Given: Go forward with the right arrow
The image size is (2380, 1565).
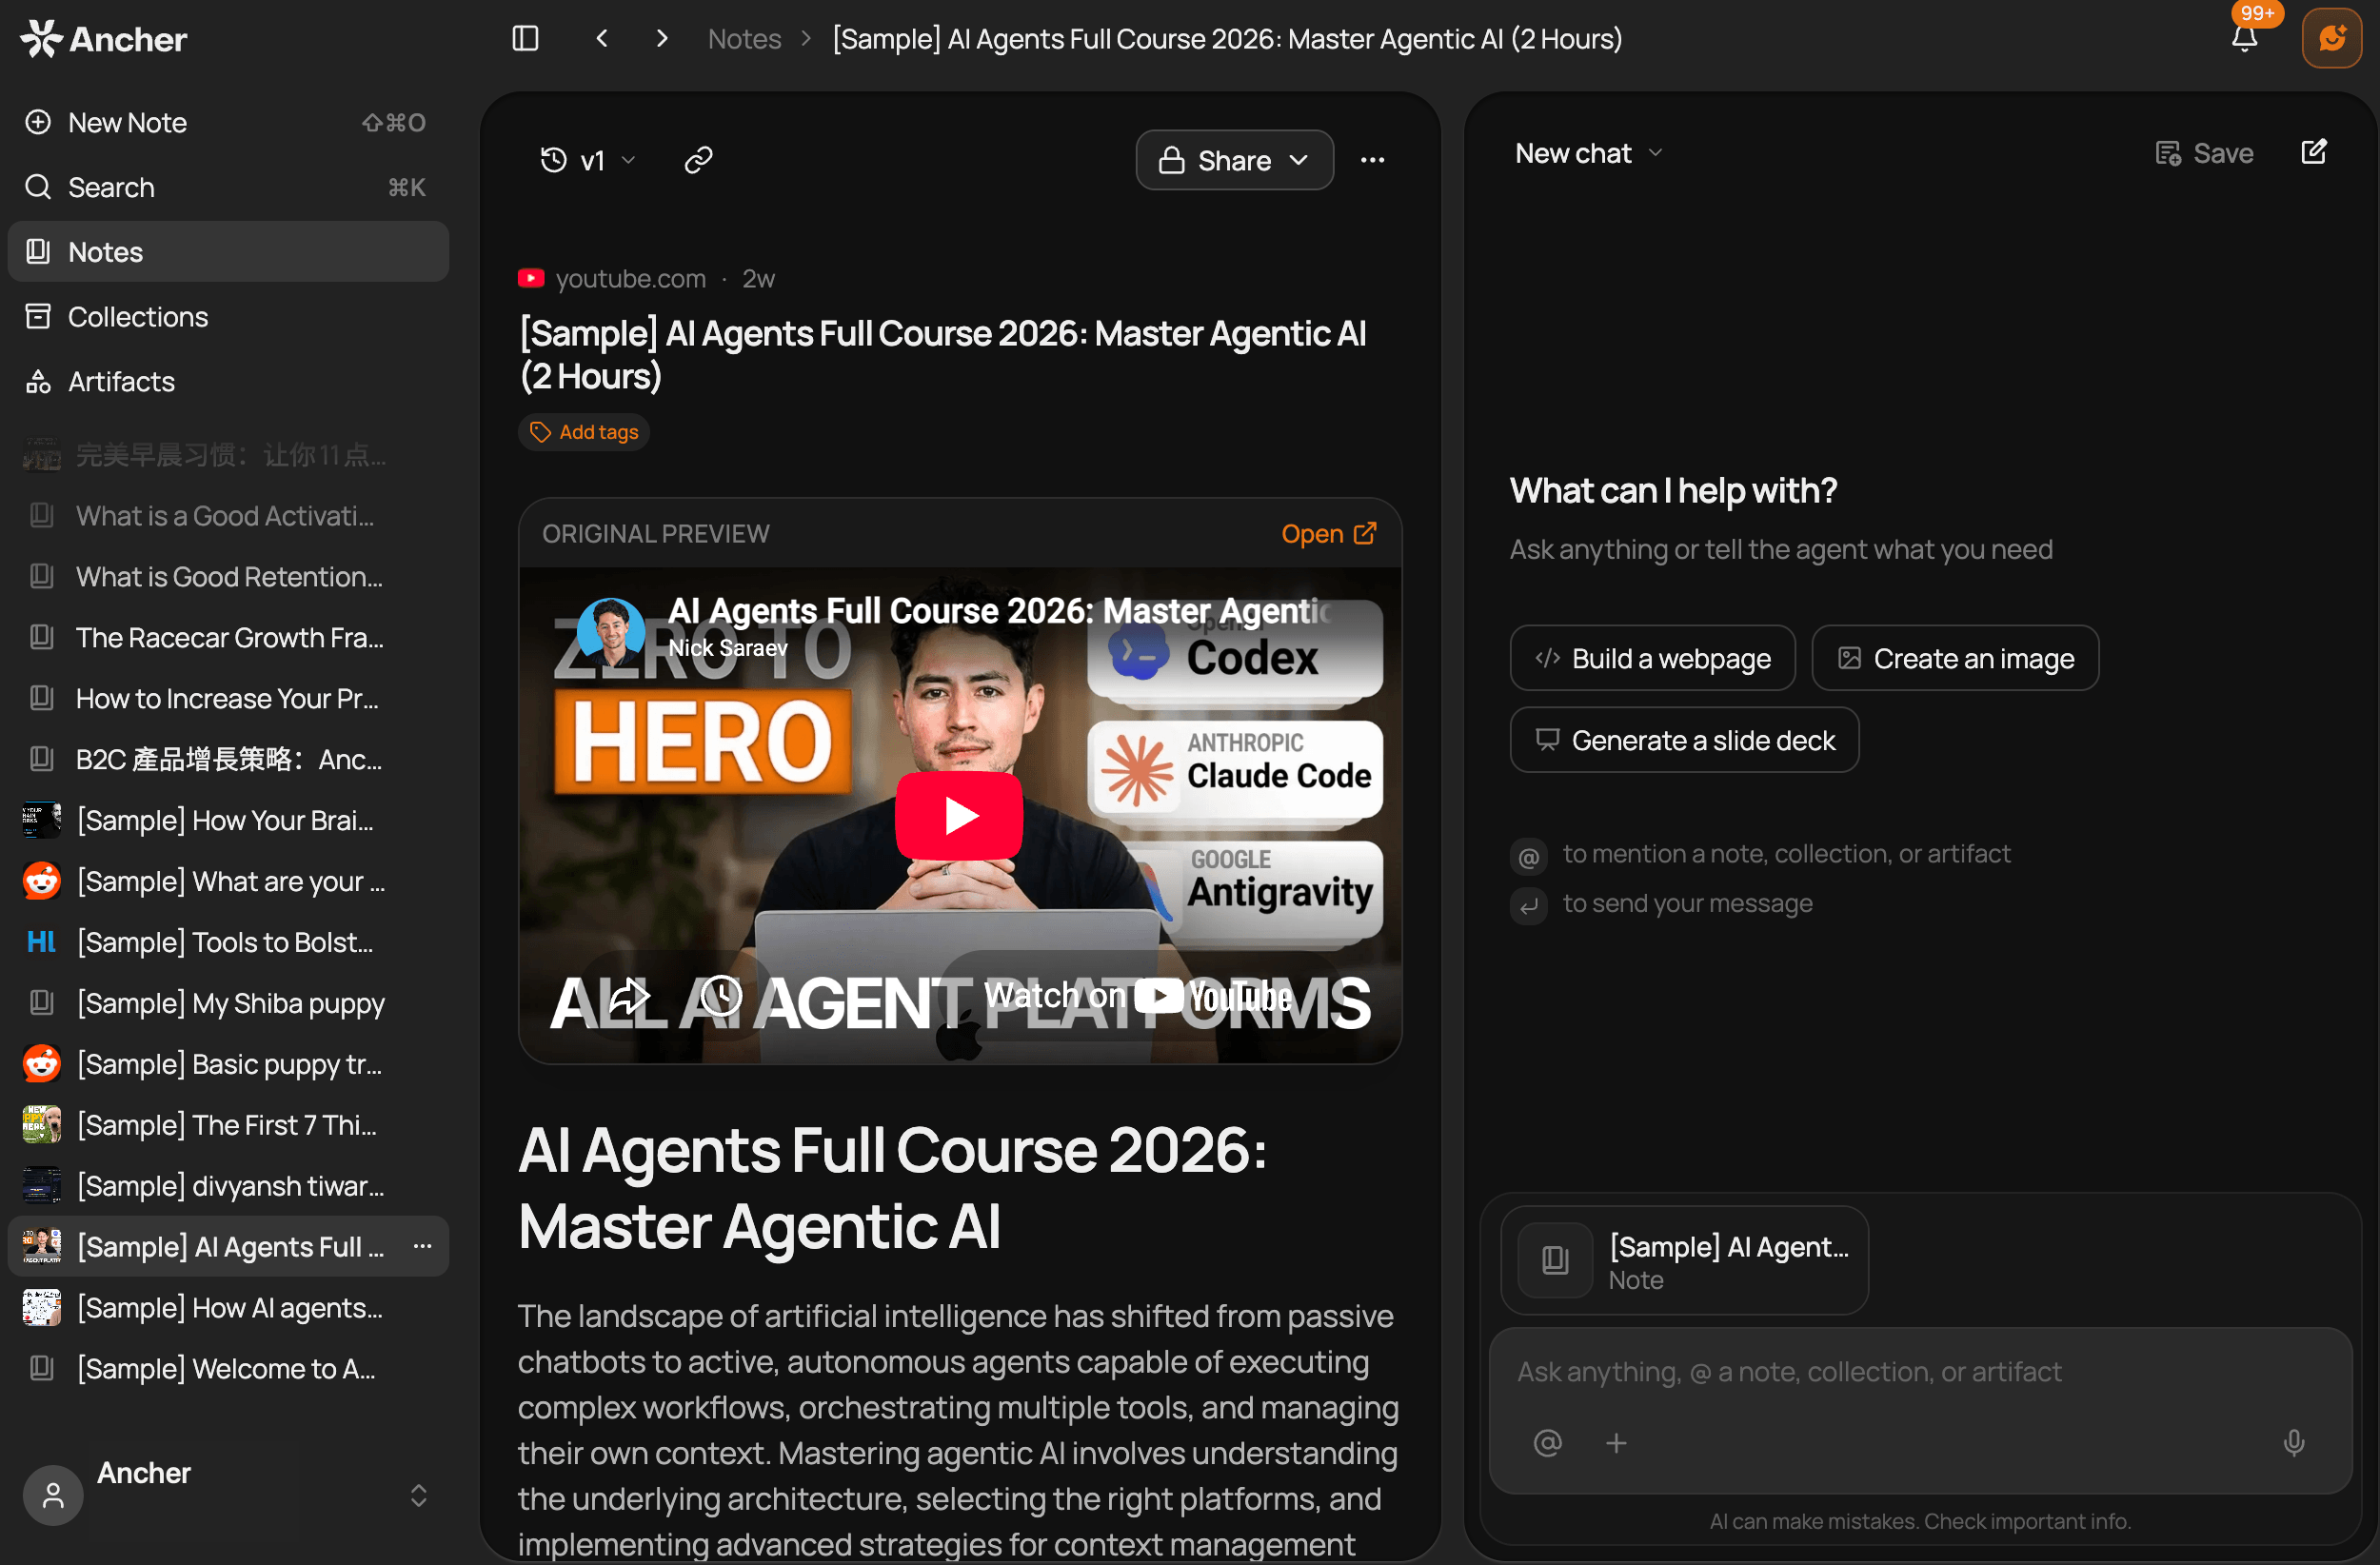Looking at the screenshot, I should click(x=661, y=39).
